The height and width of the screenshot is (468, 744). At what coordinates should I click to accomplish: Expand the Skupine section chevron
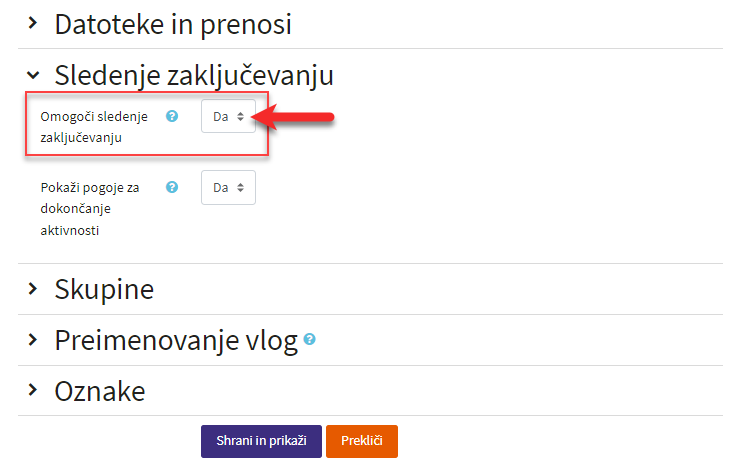(x=32, y=288)
